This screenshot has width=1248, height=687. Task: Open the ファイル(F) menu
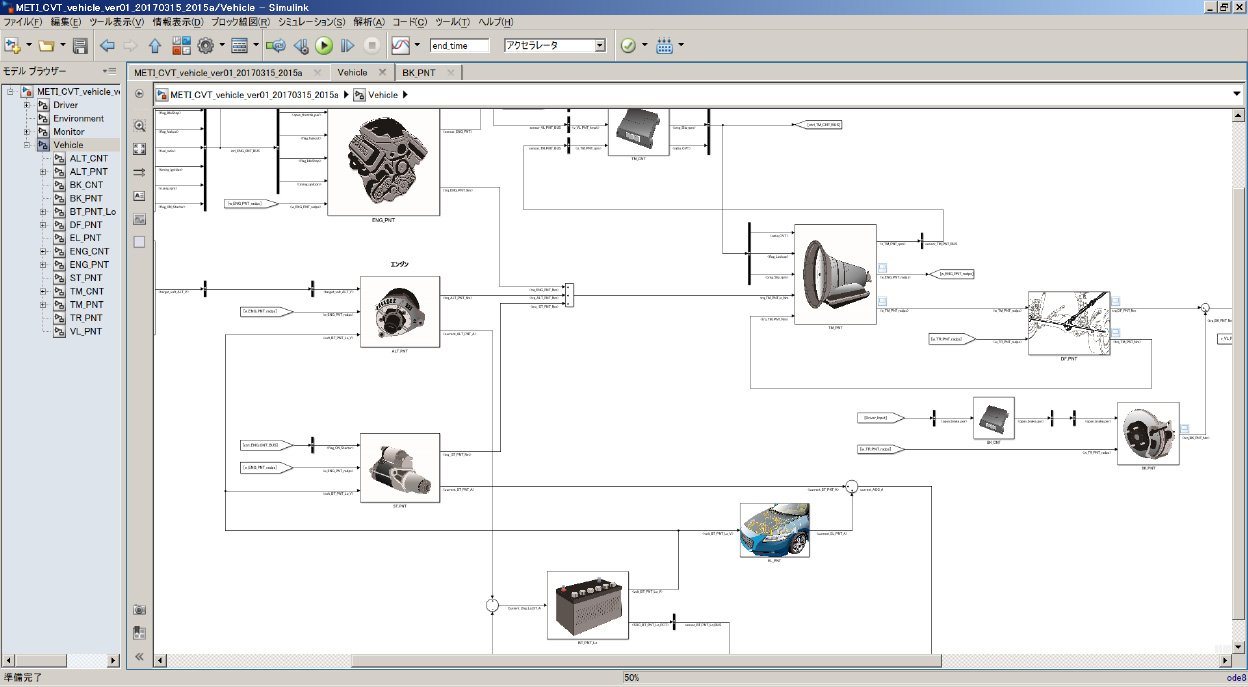tap(24, 22)
